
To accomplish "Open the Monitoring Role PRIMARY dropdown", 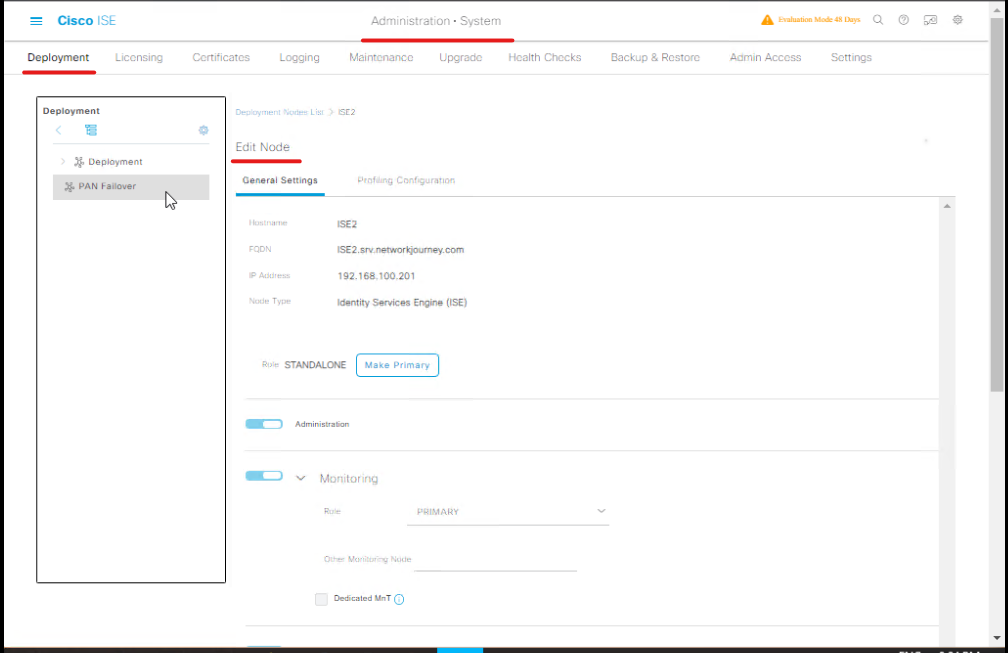I will [x=508, y=512].
